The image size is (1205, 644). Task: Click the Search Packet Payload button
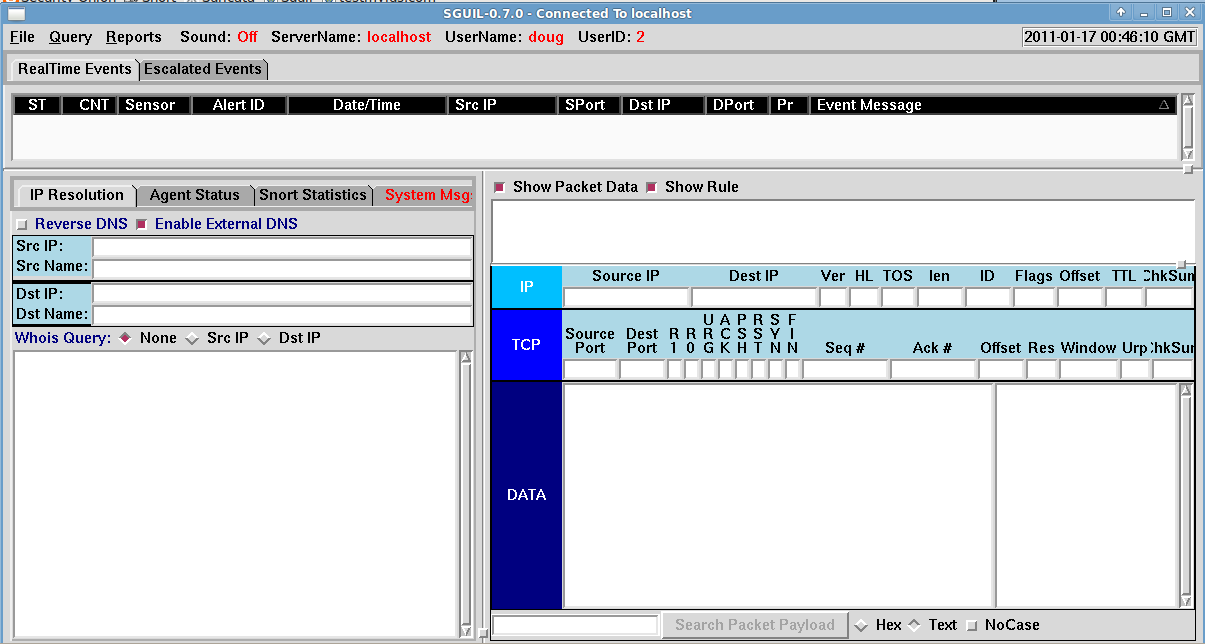pyautogui.click(x=754, y=624)
